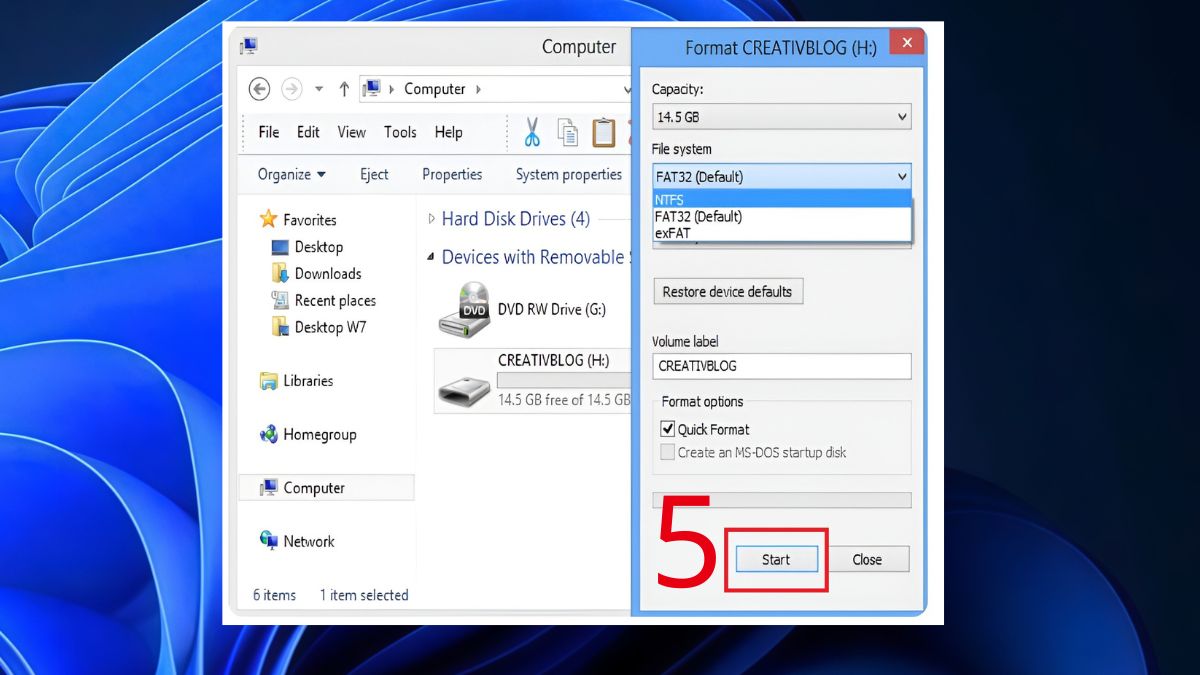
Task: Expand the Hard Disk Drives group
Action: point(432,219)
